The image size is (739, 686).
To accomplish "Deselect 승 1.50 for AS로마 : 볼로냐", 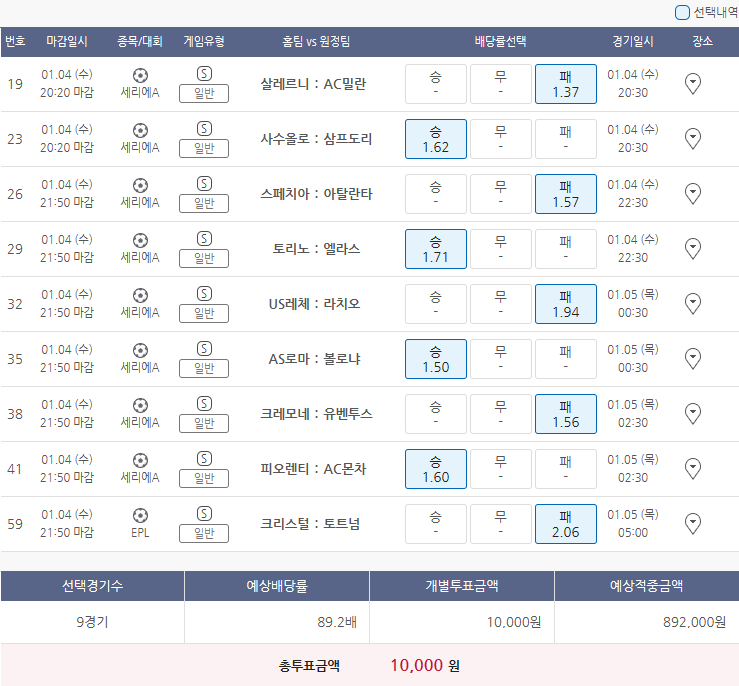I will 435,359.
